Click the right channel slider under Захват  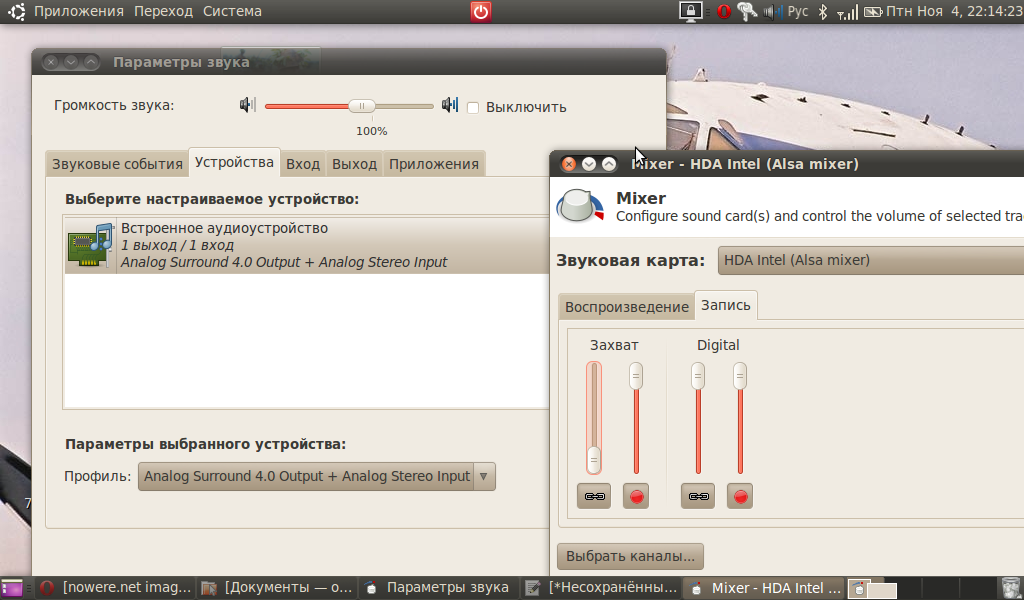[x=636, y=418]
